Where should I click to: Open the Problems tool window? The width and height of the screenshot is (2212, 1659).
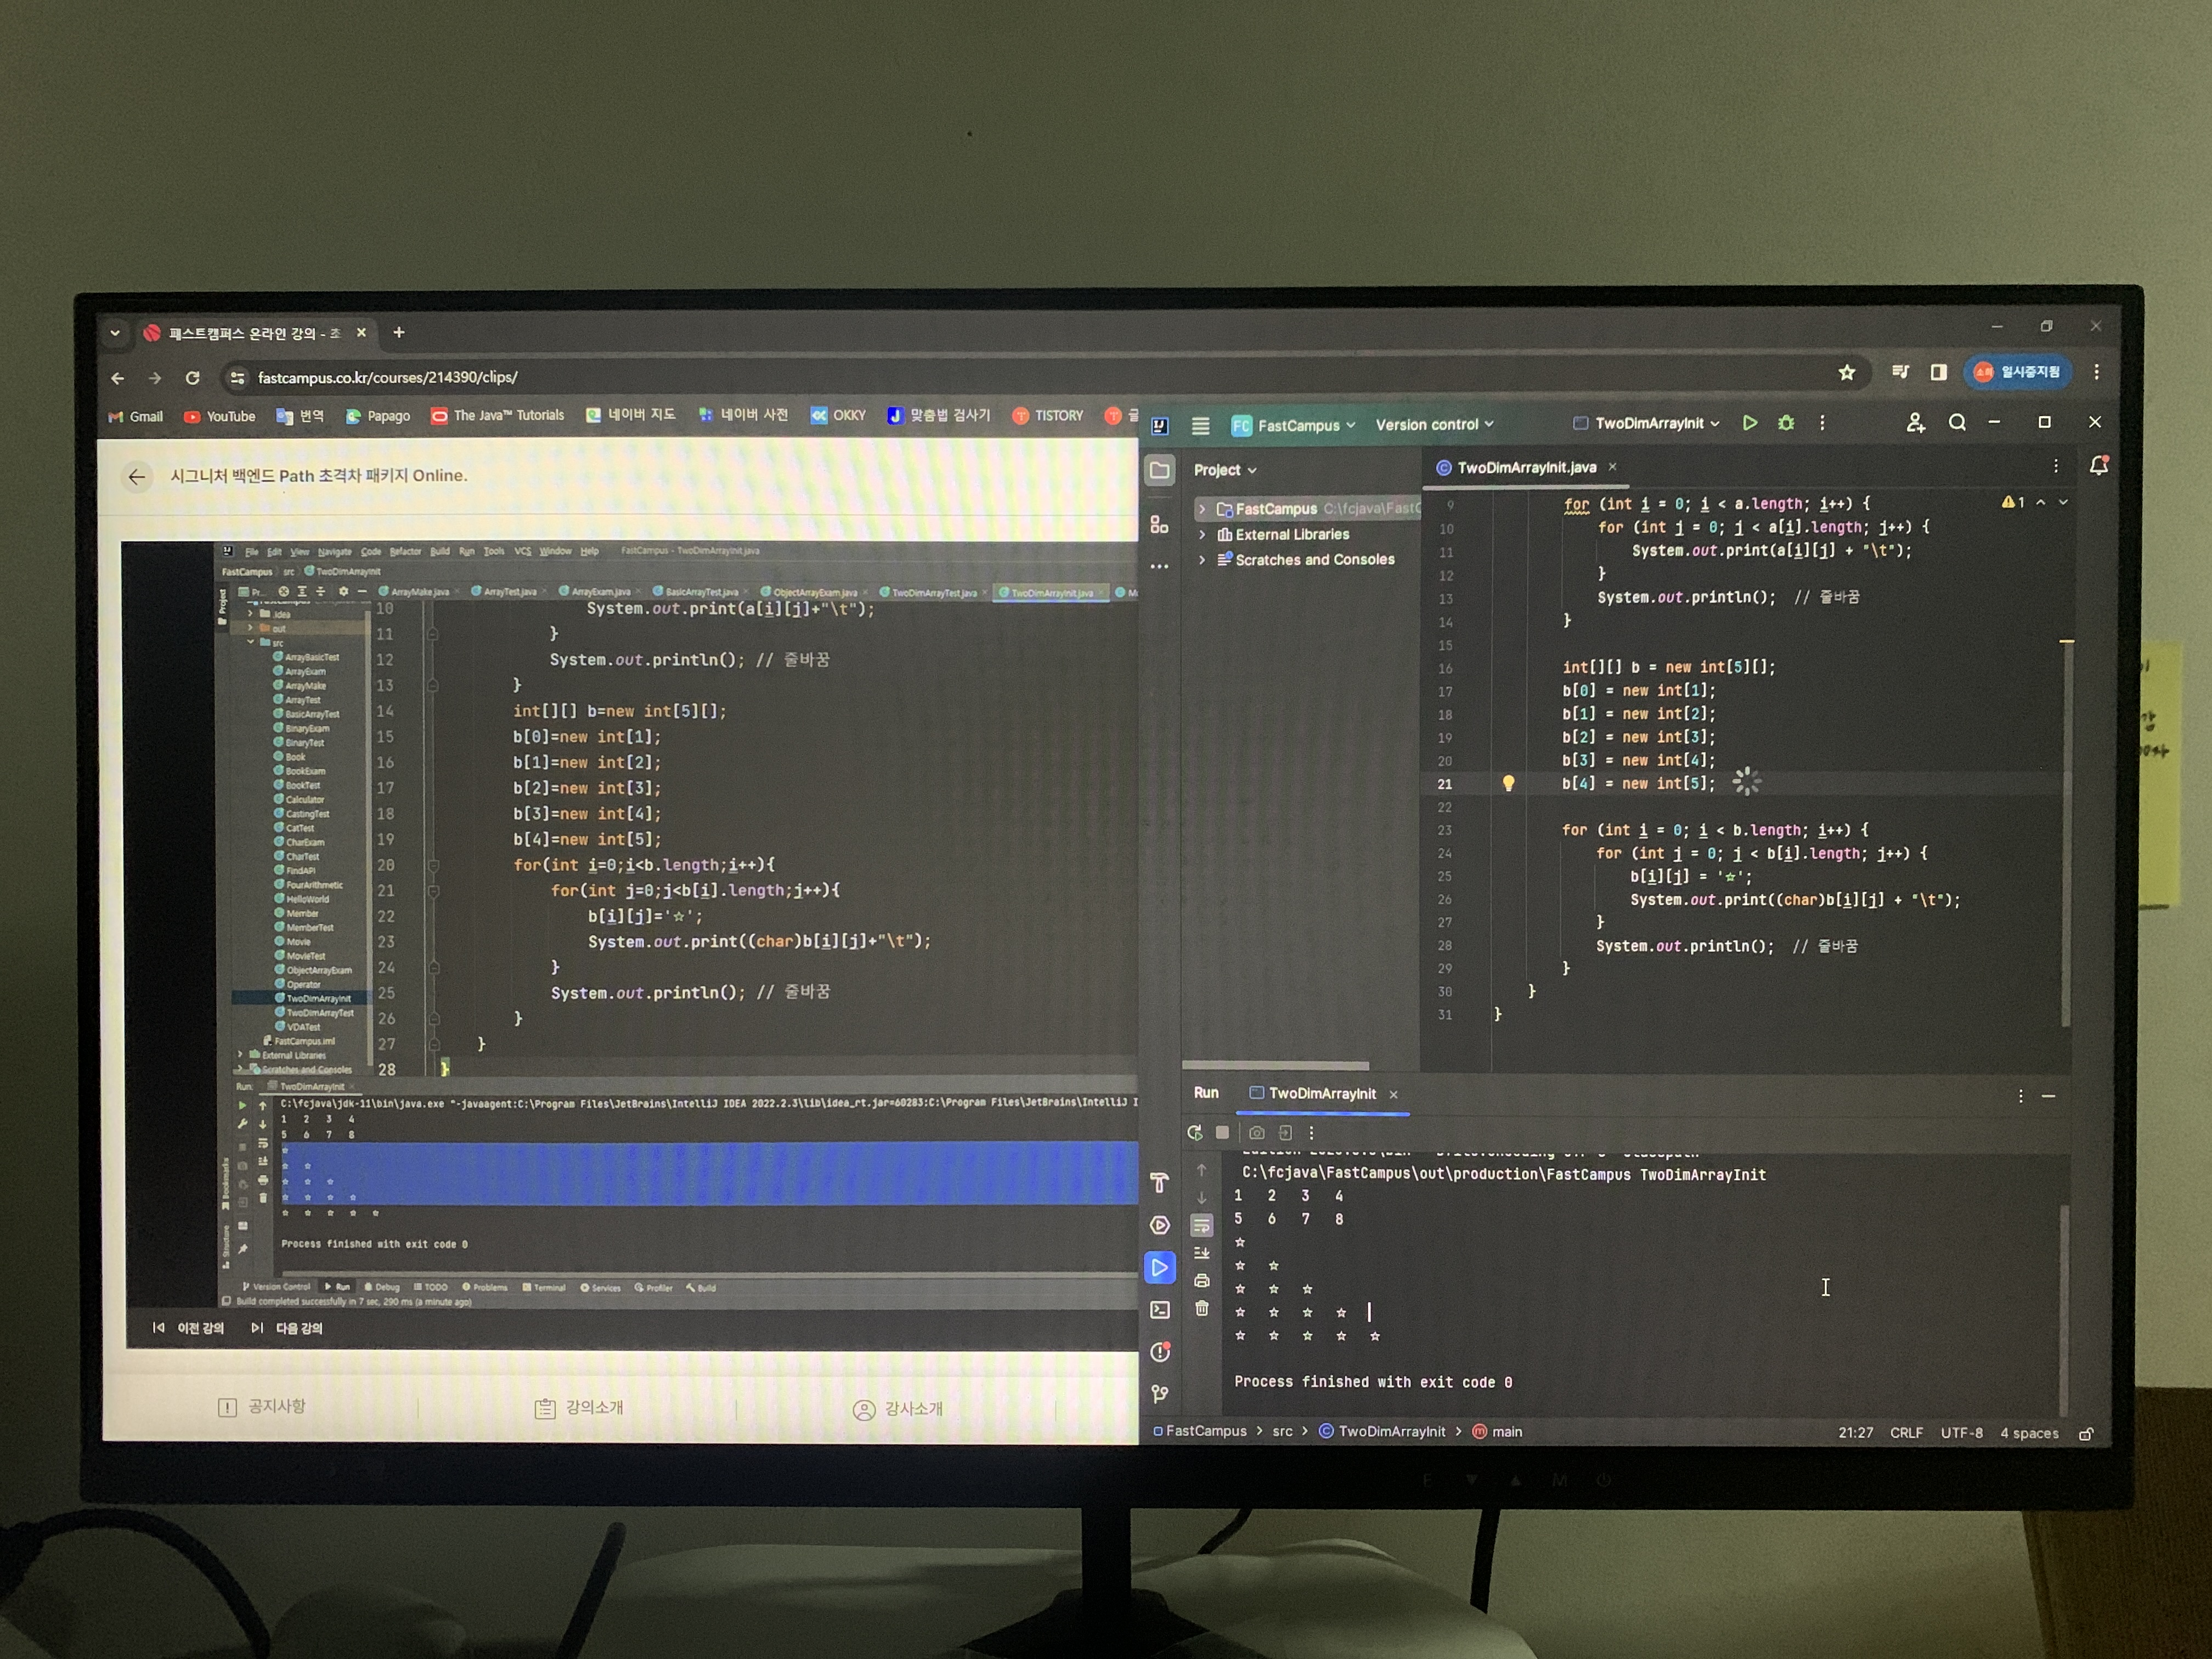pyautogui.click(x=1160, y=1352)
